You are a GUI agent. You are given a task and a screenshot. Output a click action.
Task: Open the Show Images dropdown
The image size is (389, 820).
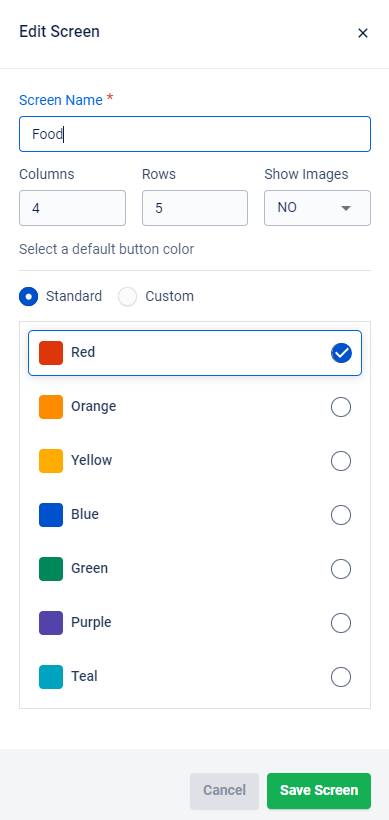317,208
